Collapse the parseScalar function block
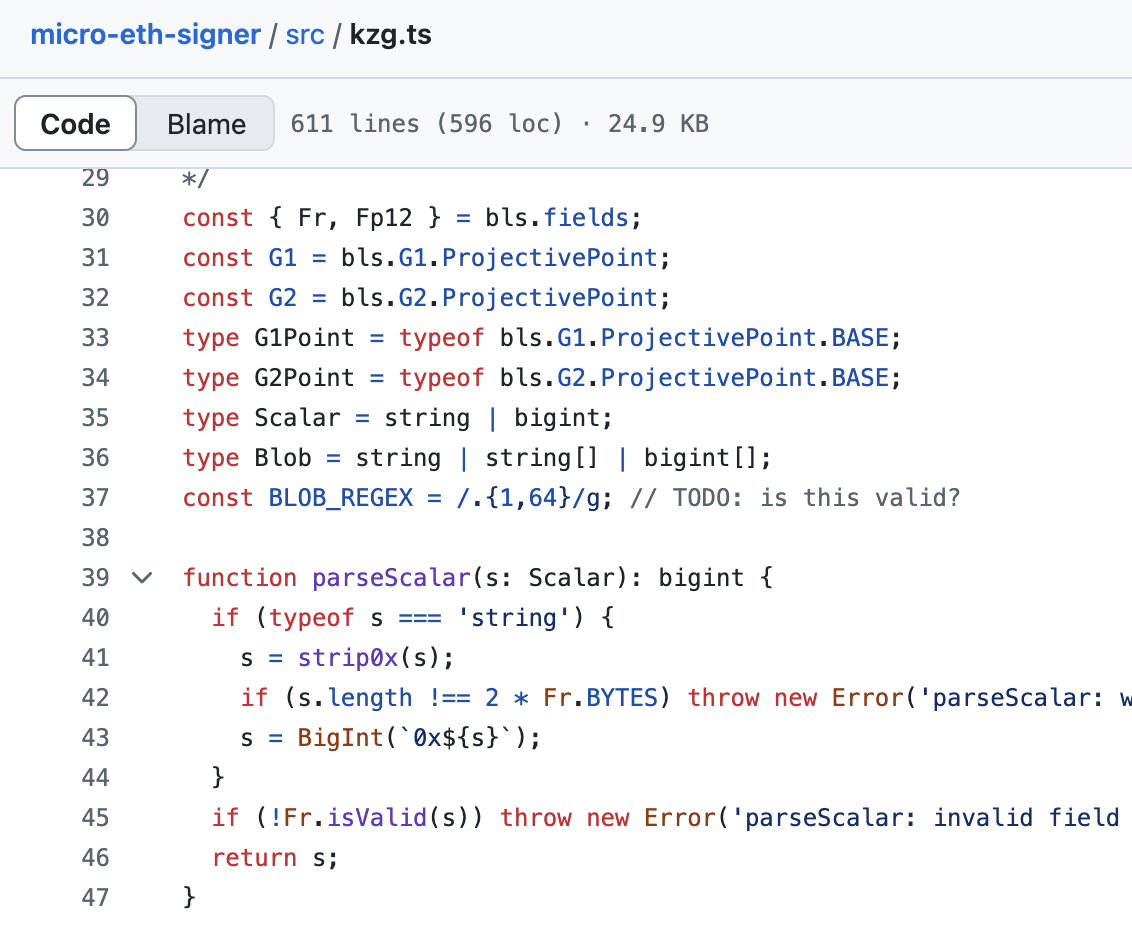This screenshot has width=1132, height=926. pyautogui.click(x=141, y=578)
